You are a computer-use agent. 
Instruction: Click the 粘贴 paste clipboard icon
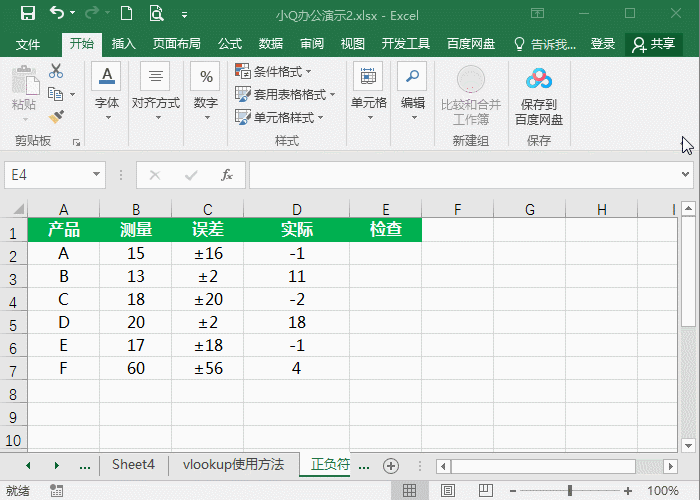pyautogui.click(x=25, y=81)
